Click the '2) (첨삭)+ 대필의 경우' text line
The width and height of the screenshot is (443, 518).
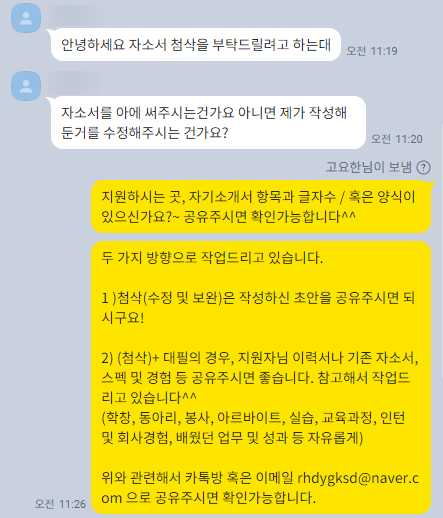[x=260, y=358]
